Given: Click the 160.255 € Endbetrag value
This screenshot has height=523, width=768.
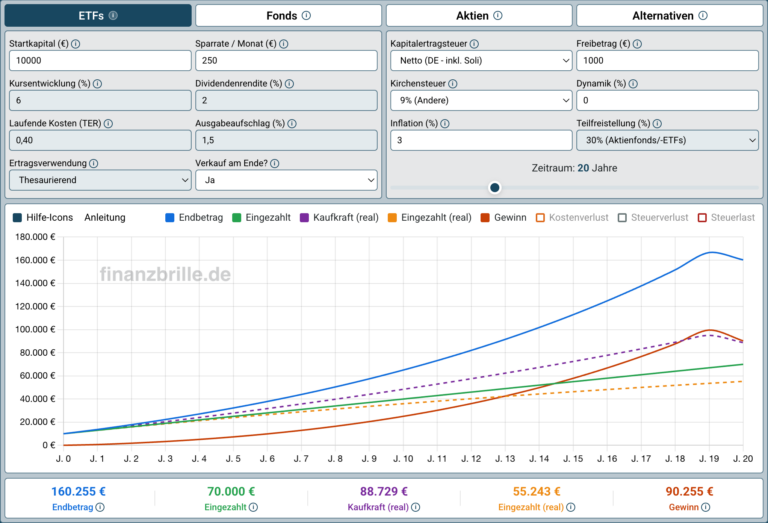Looking at the screenshot, I should click(78, 492).
